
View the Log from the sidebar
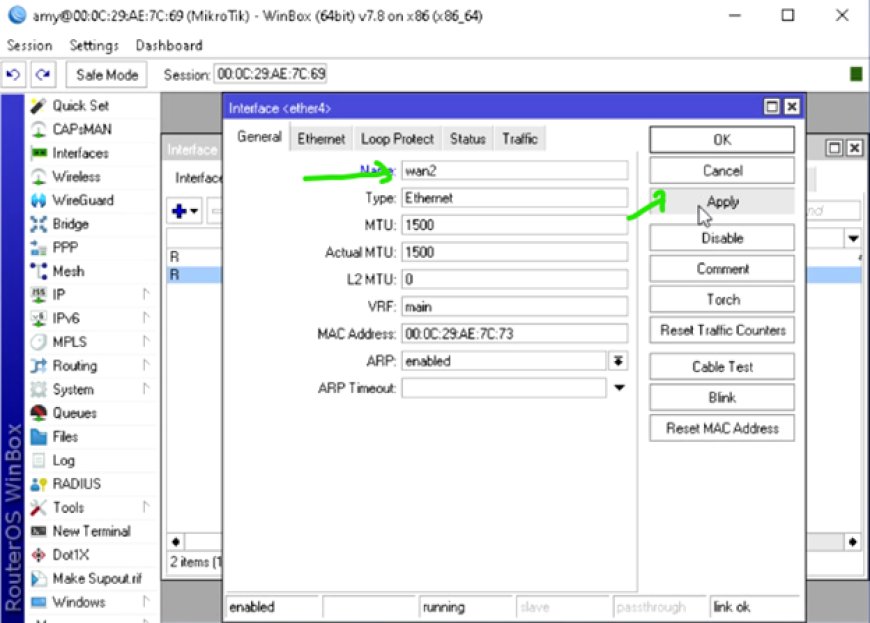click(x=63, y=460)
